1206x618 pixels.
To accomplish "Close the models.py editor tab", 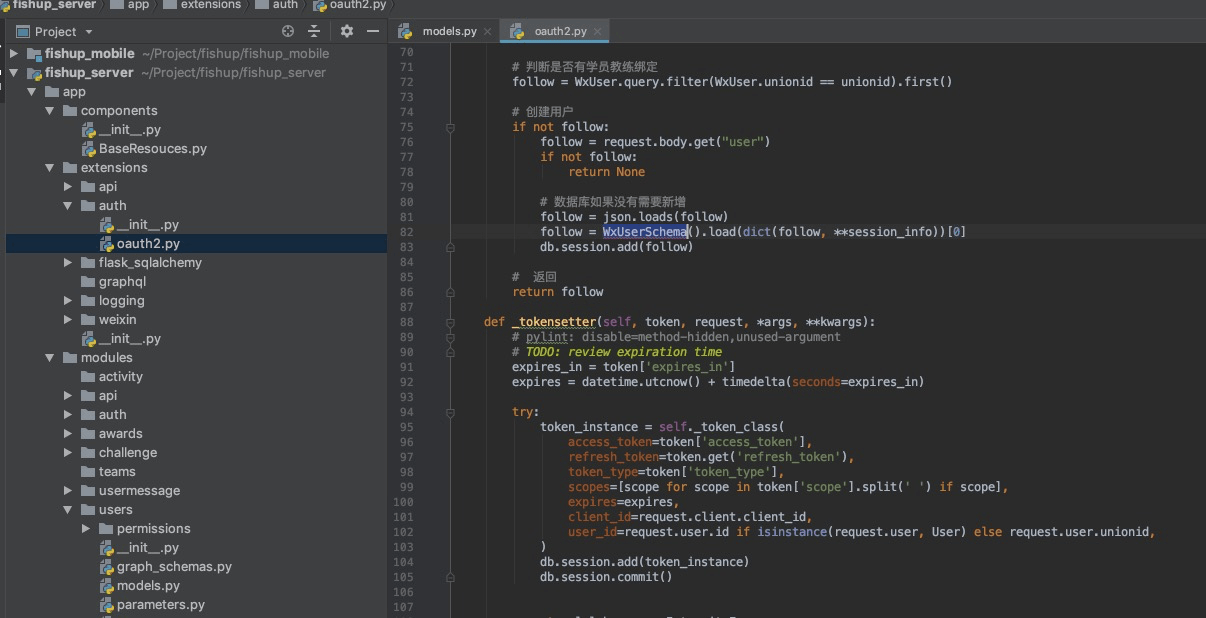I will pos(488,32).
